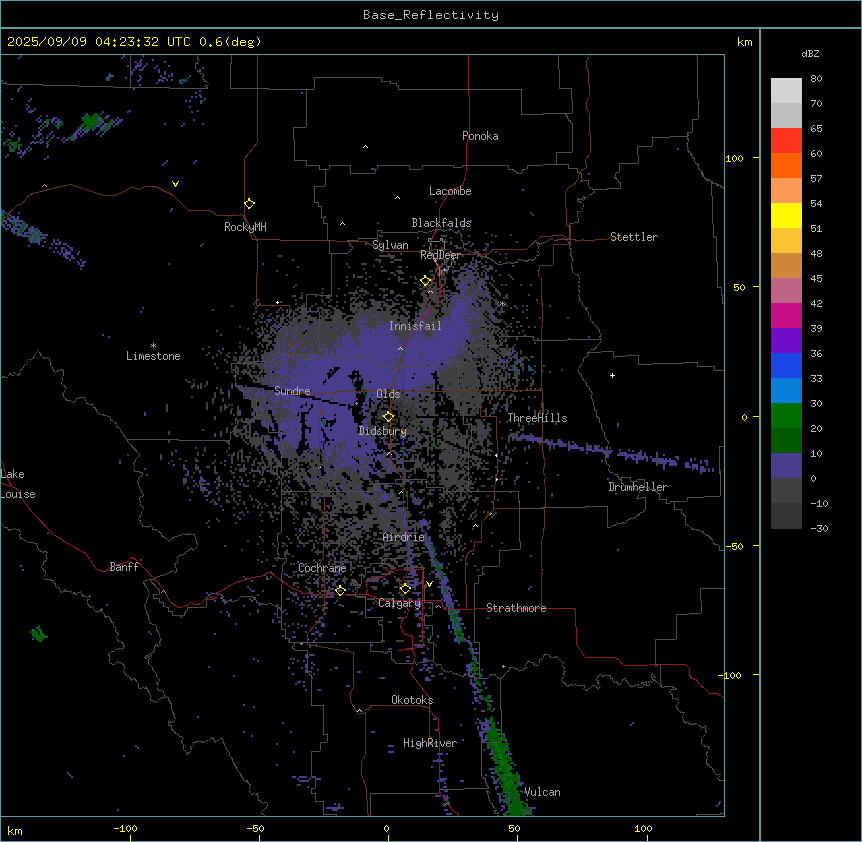Image resolution: width=862 pixels, height=842 pixels.
Task: Click the Drumheller label
Action: (638, 487)
